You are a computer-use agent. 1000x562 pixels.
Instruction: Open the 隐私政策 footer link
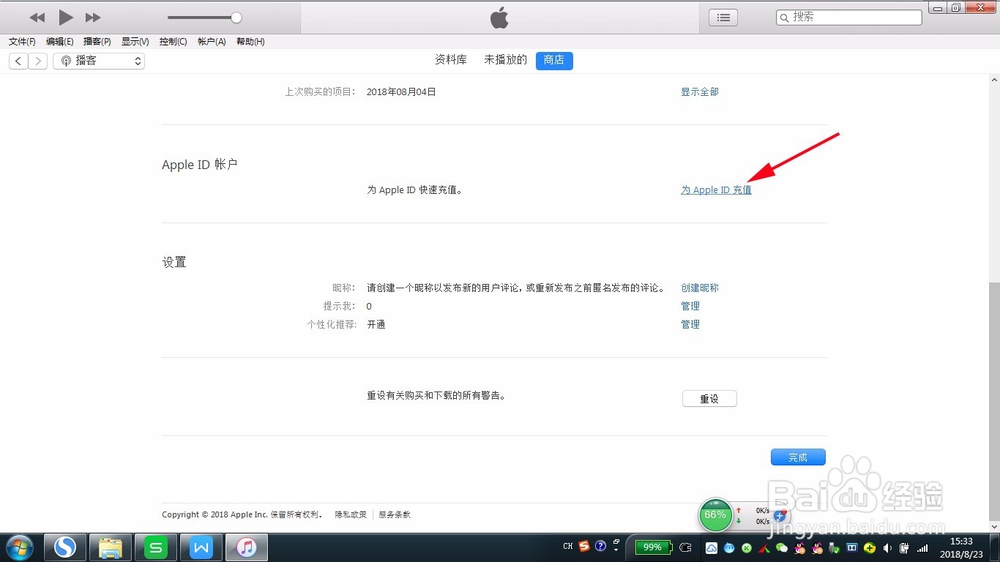tap(351, 514)
